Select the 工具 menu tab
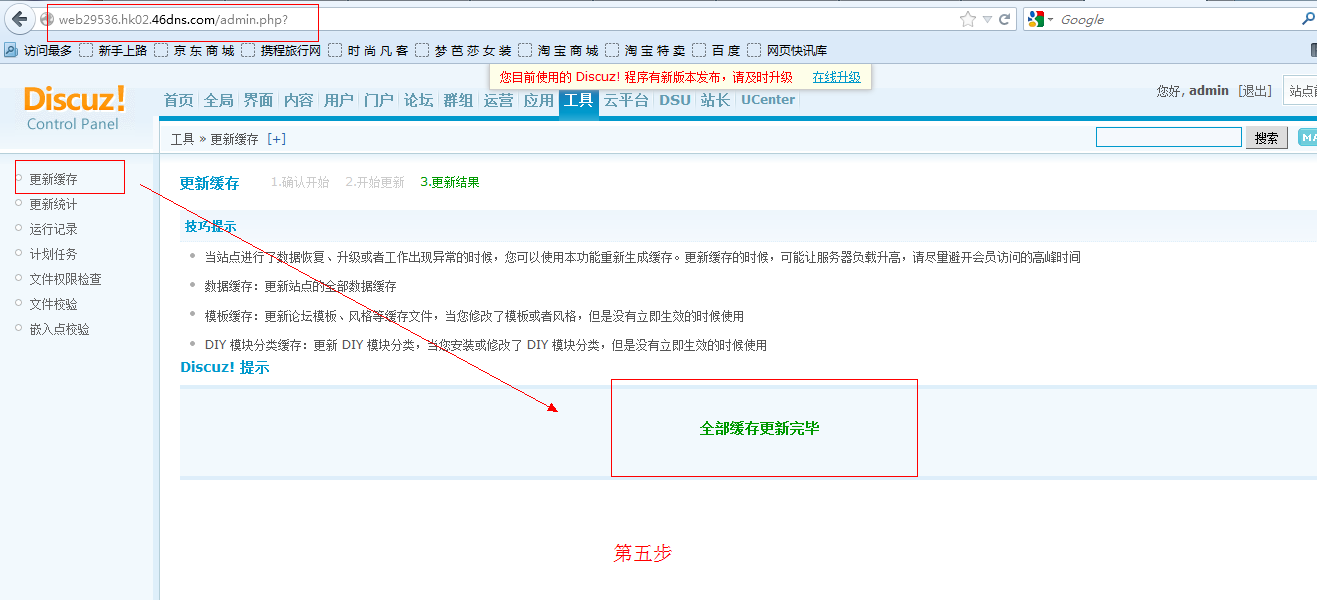 click(x=579, y=101)
